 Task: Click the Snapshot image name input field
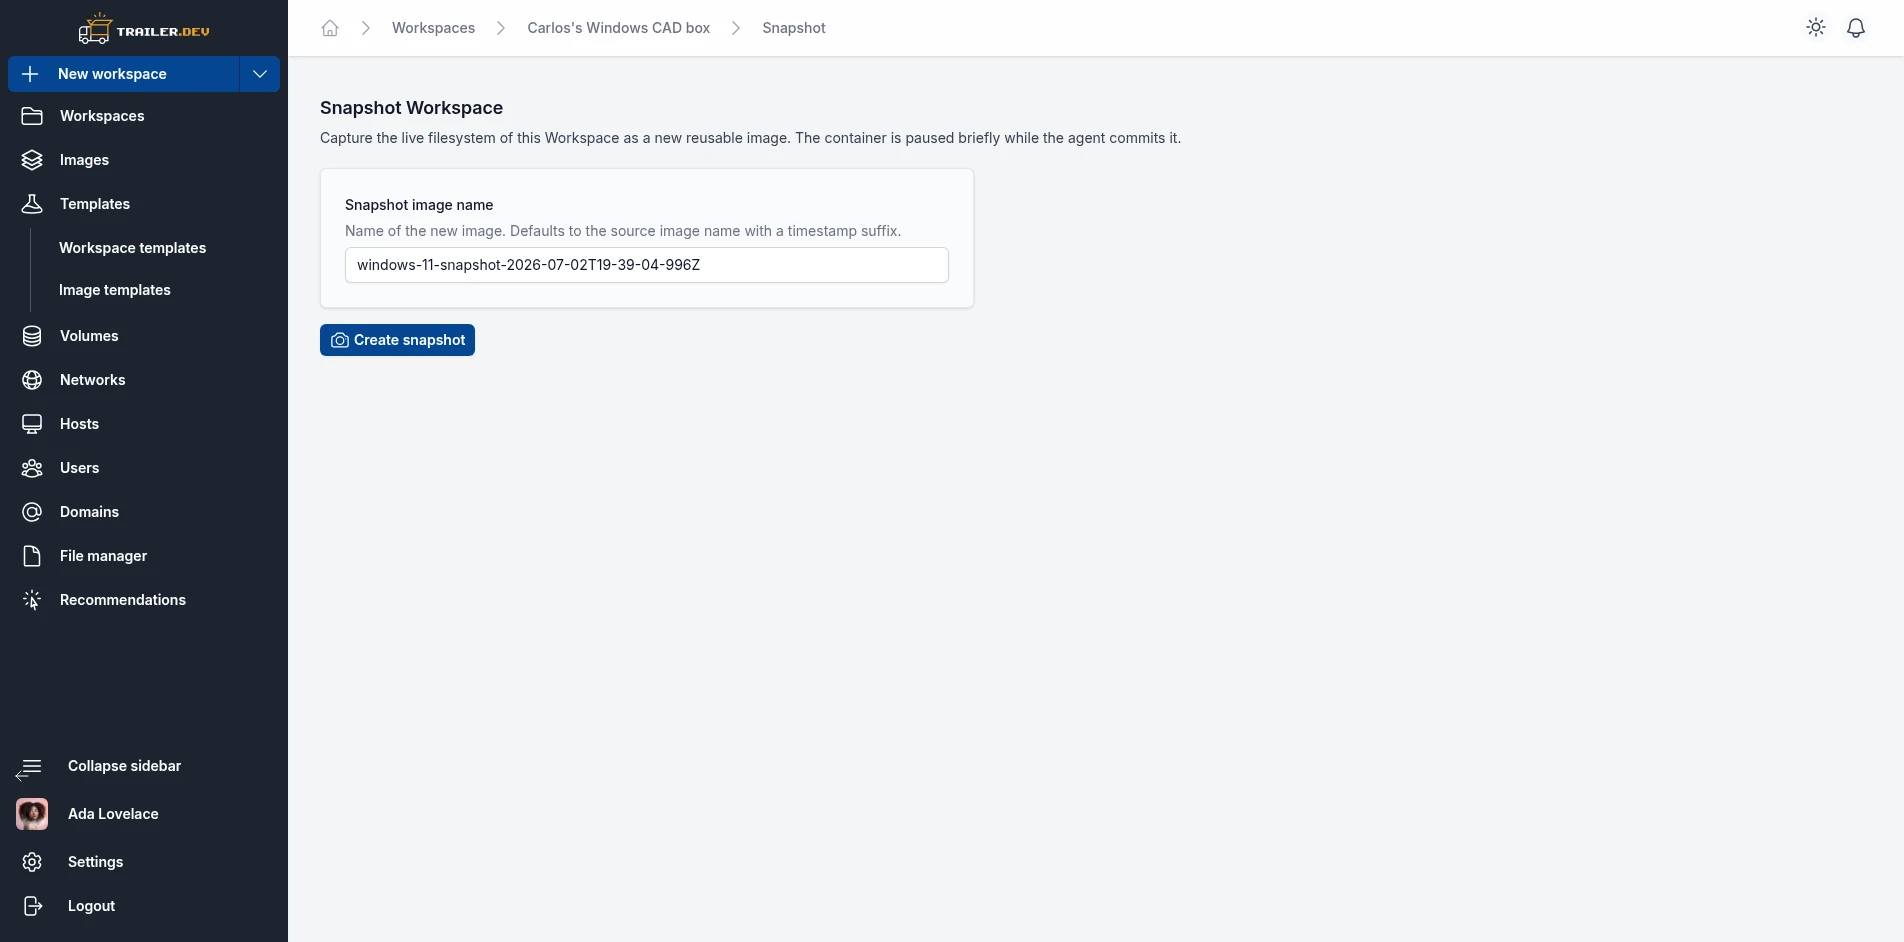(647, 265)
